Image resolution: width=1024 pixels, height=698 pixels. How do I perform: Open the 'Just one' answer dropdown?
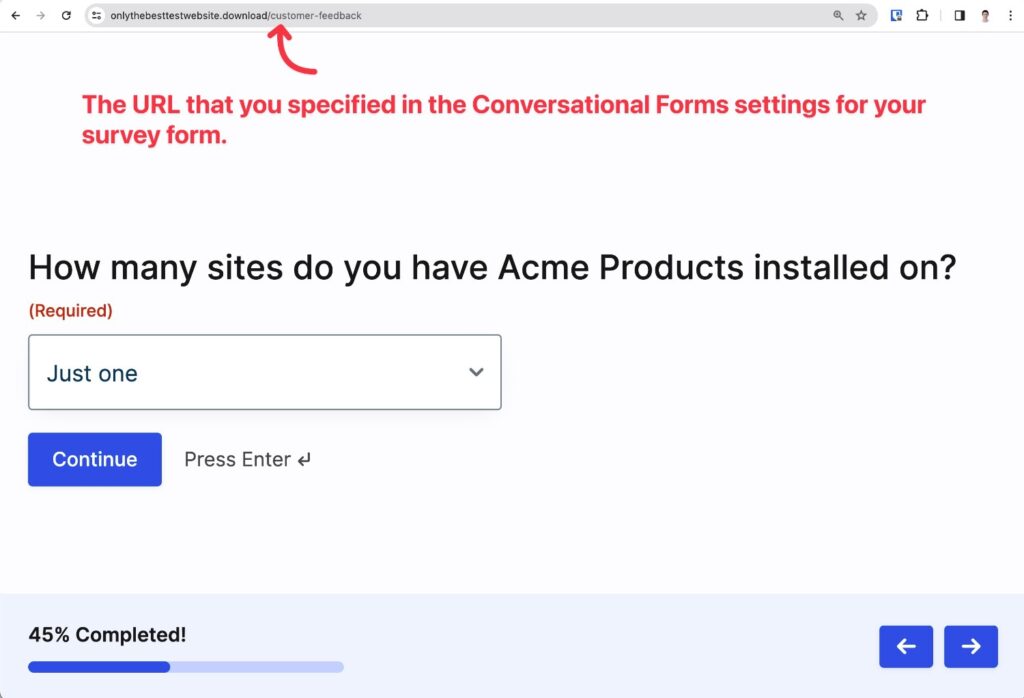point(265,371)
